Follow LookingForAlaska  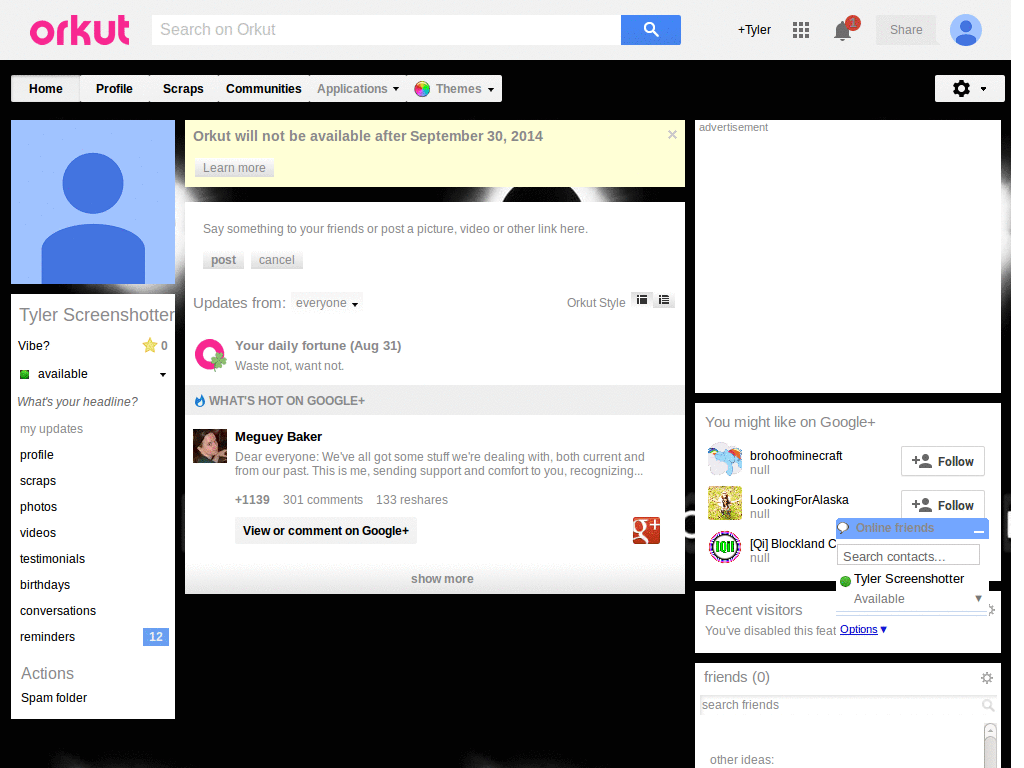tap(942, 504)
